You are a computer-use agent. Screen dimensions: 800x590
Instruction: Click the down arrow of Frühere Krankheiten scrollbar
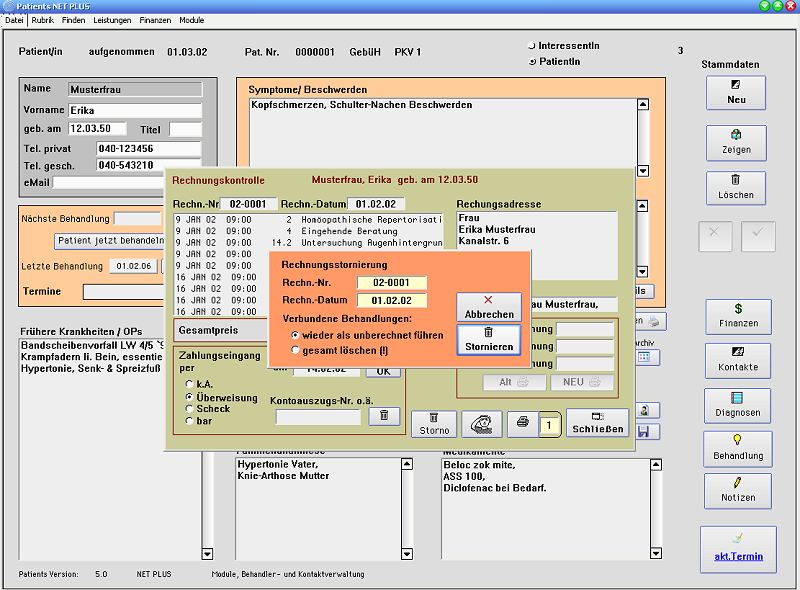click(x=207, y=554)
